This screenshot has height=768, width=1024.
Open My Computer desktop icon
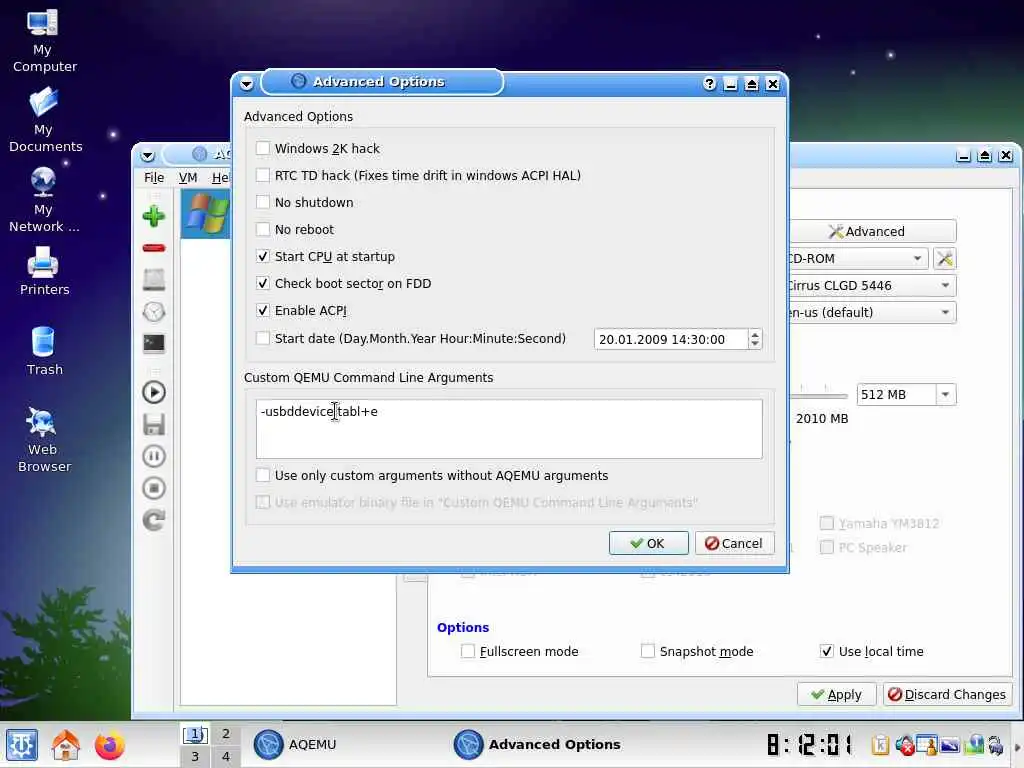43,40
